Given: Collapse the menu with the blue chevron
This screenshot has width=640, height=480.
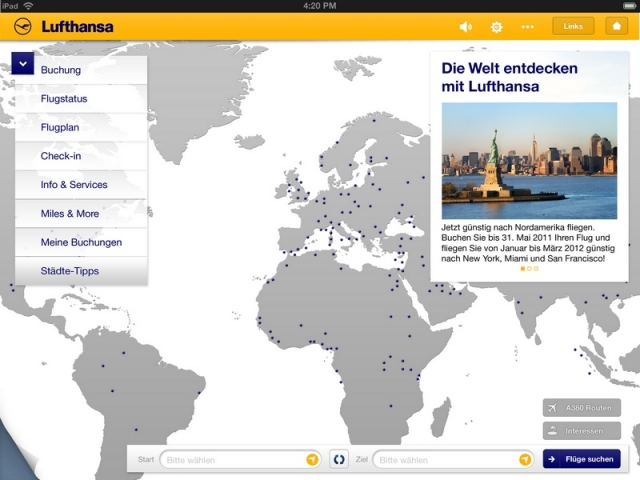Looking at the screenshot, I should tap(22, 63).
